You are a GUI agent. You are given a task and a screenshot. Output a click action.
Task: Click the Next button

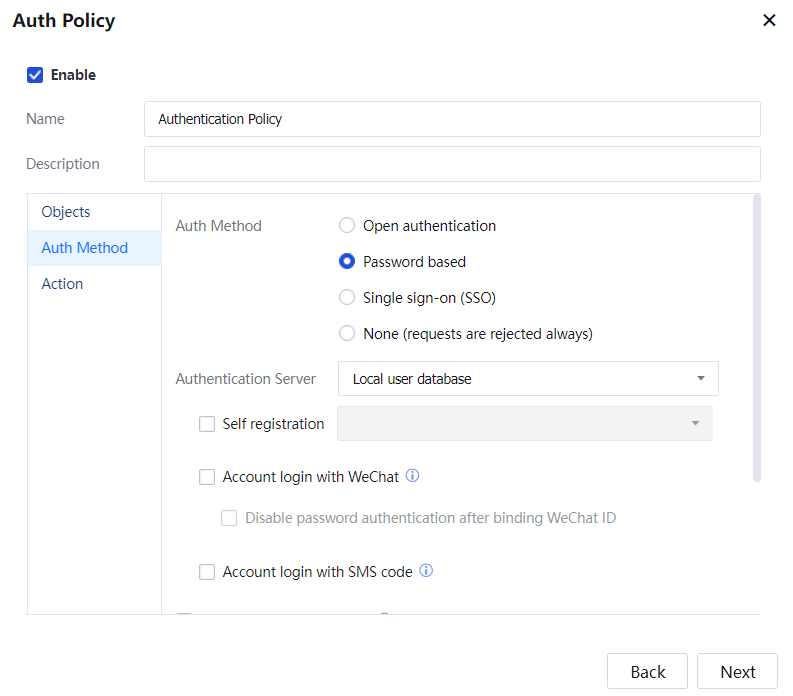(x=737, y=672)
